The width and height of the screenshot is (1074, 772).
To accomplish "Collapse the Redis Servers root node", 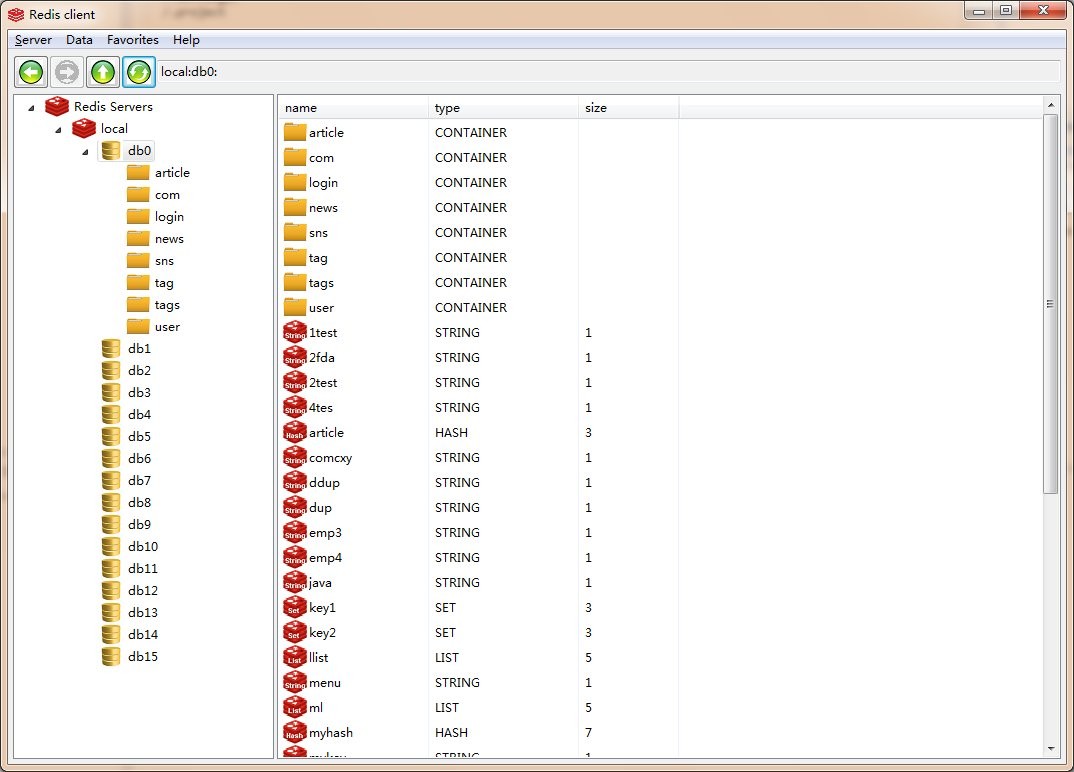I will [32, 106].
